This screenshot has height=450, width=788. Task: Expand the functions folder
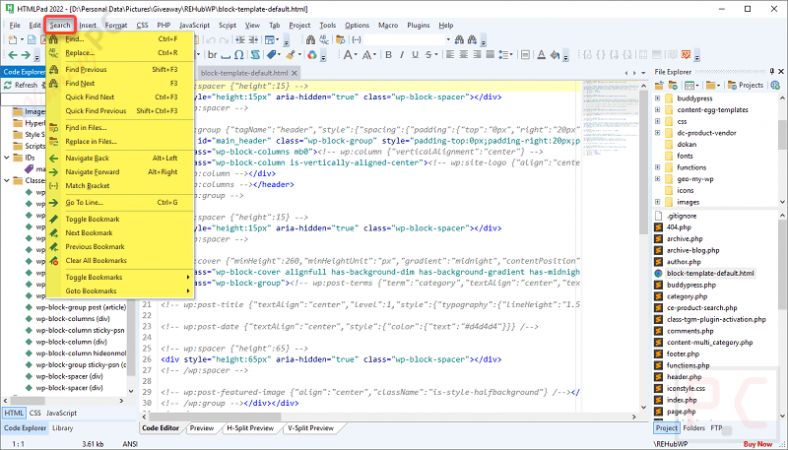pyautogui.click(x=657, y=167)
